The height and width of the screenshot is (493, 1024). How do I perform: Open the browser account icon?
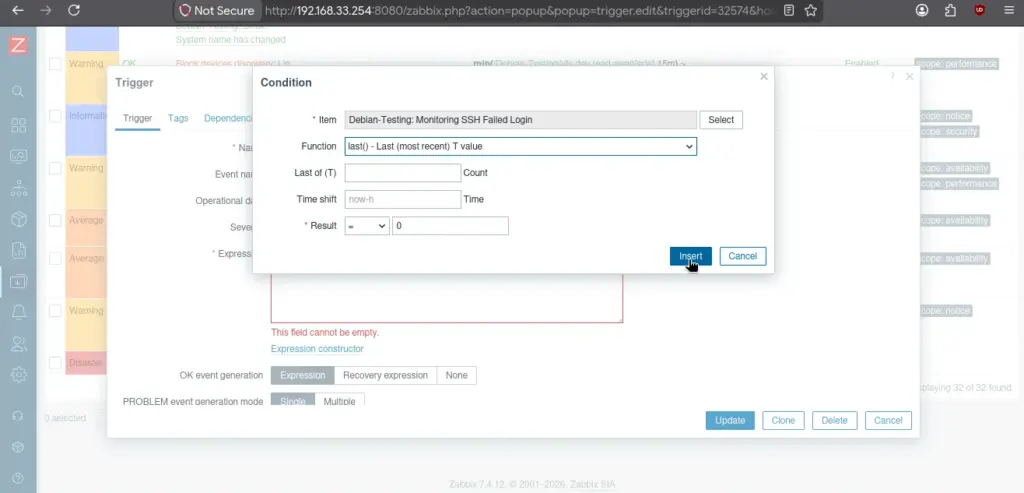pos(922,10)
